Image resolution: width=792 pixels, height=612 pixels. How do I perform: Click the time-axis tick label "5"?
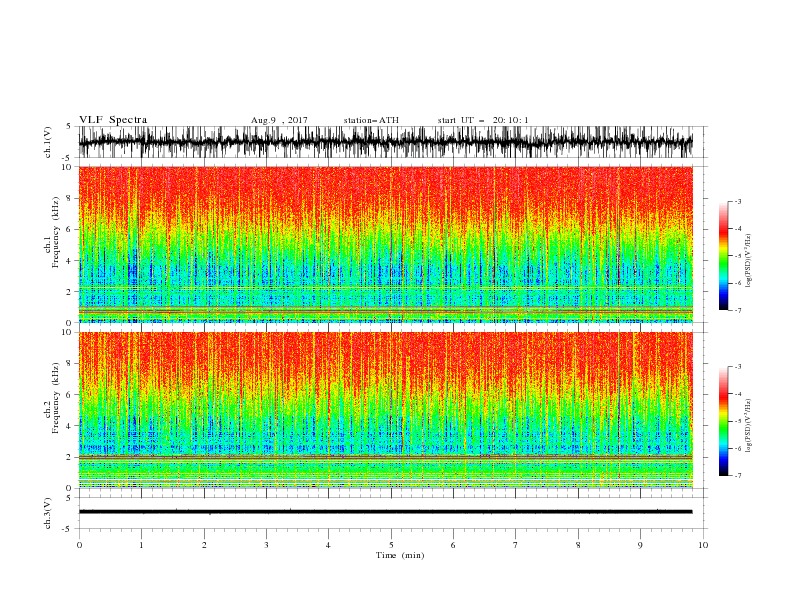pos(391,545)
